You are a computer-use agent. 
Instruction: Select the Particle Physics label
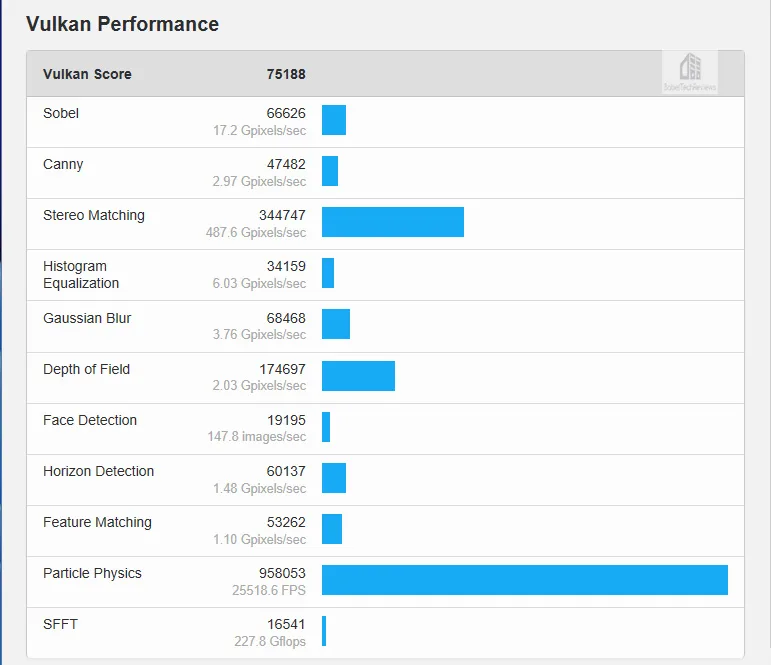[92, 574]
